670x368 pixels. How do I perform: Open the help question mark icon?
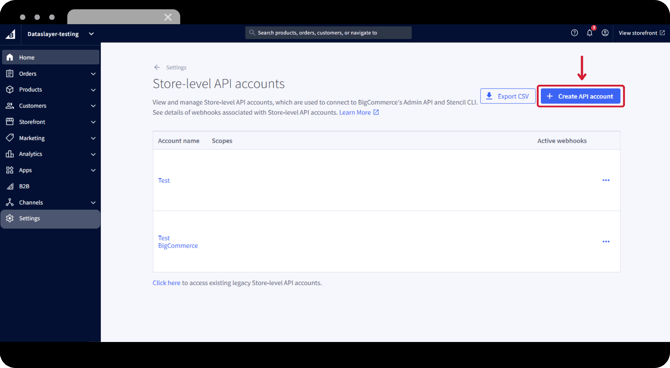pyautogui.click(x=574, y=33)
